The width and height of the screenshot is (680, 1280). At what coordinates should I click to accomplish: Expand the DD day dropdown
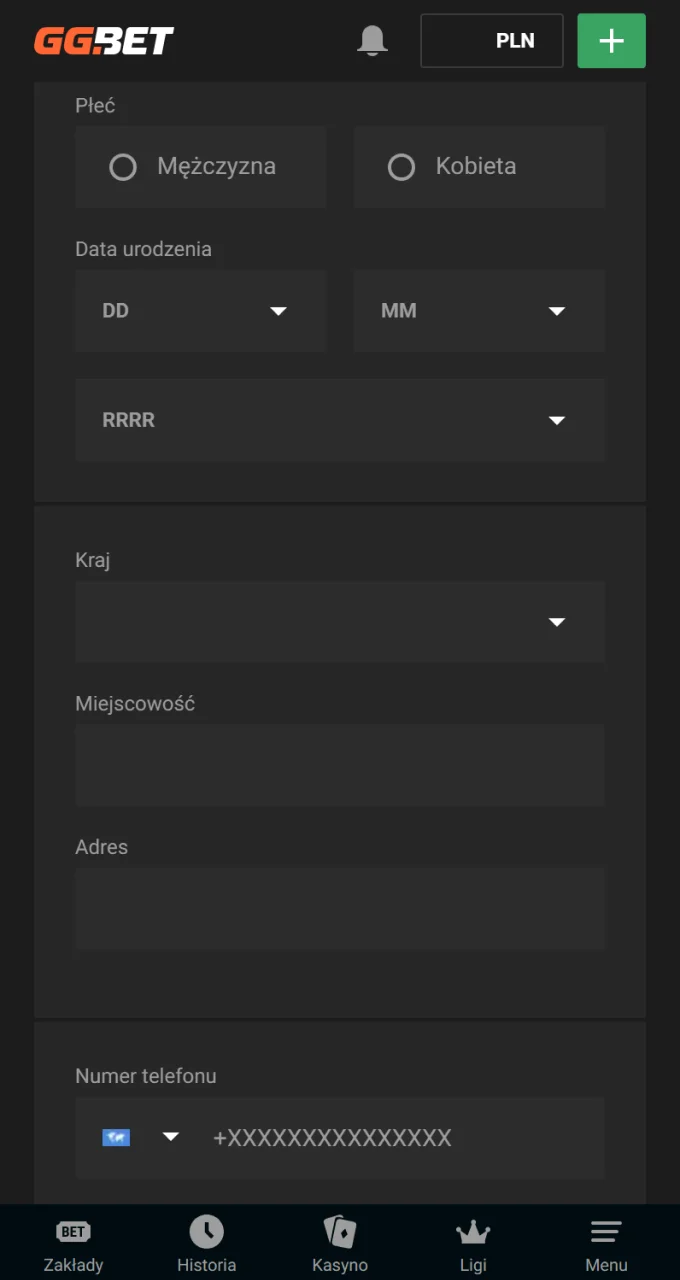[201, 311]
